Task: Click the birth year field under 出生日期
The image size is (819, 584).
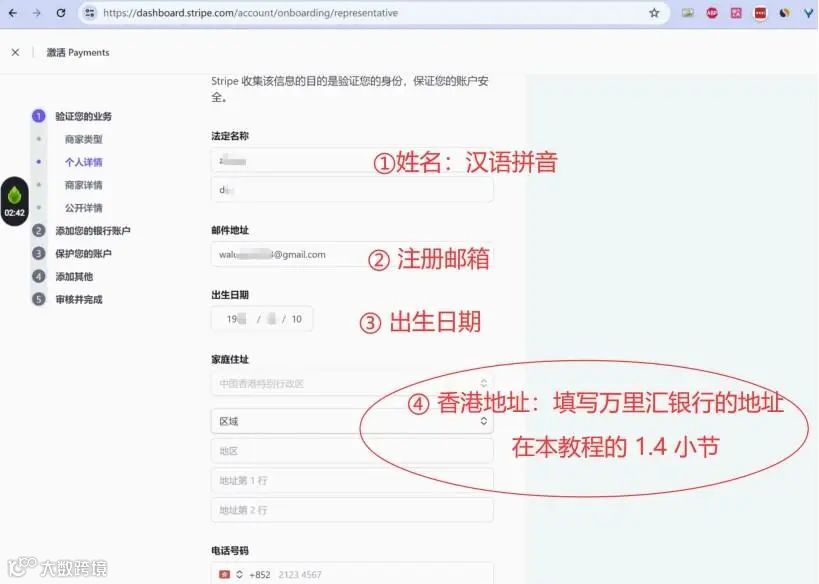Action: pyautogui.click(x=235, y=318)
